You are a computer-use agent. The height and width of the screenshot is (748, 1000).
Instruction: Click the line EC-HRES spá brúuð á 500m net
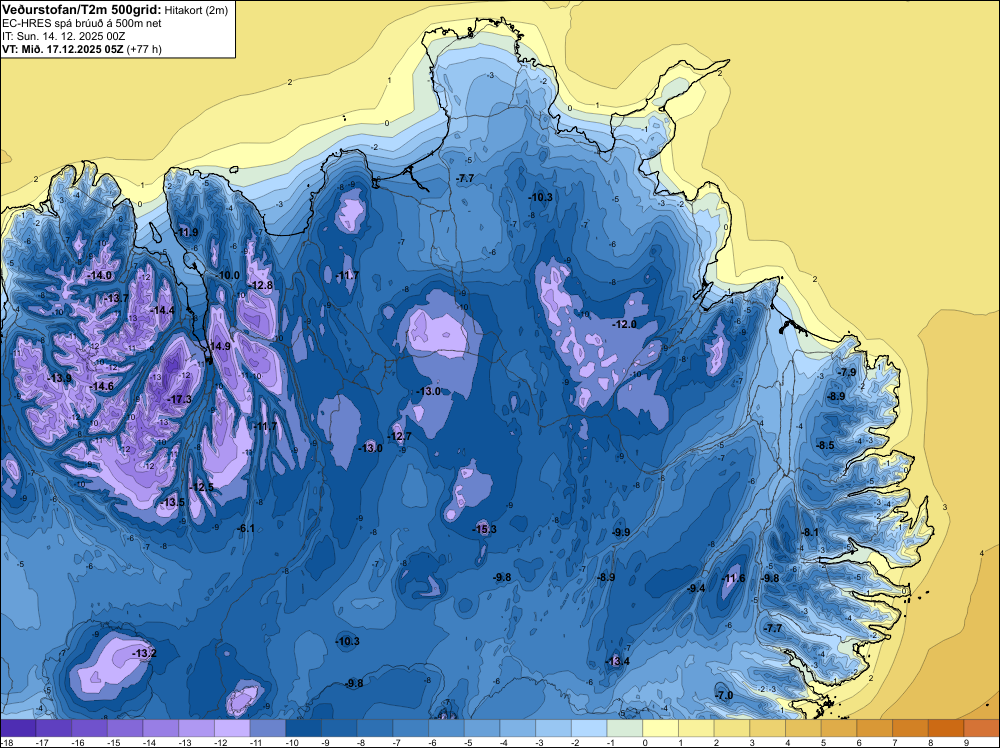(82, 23)
